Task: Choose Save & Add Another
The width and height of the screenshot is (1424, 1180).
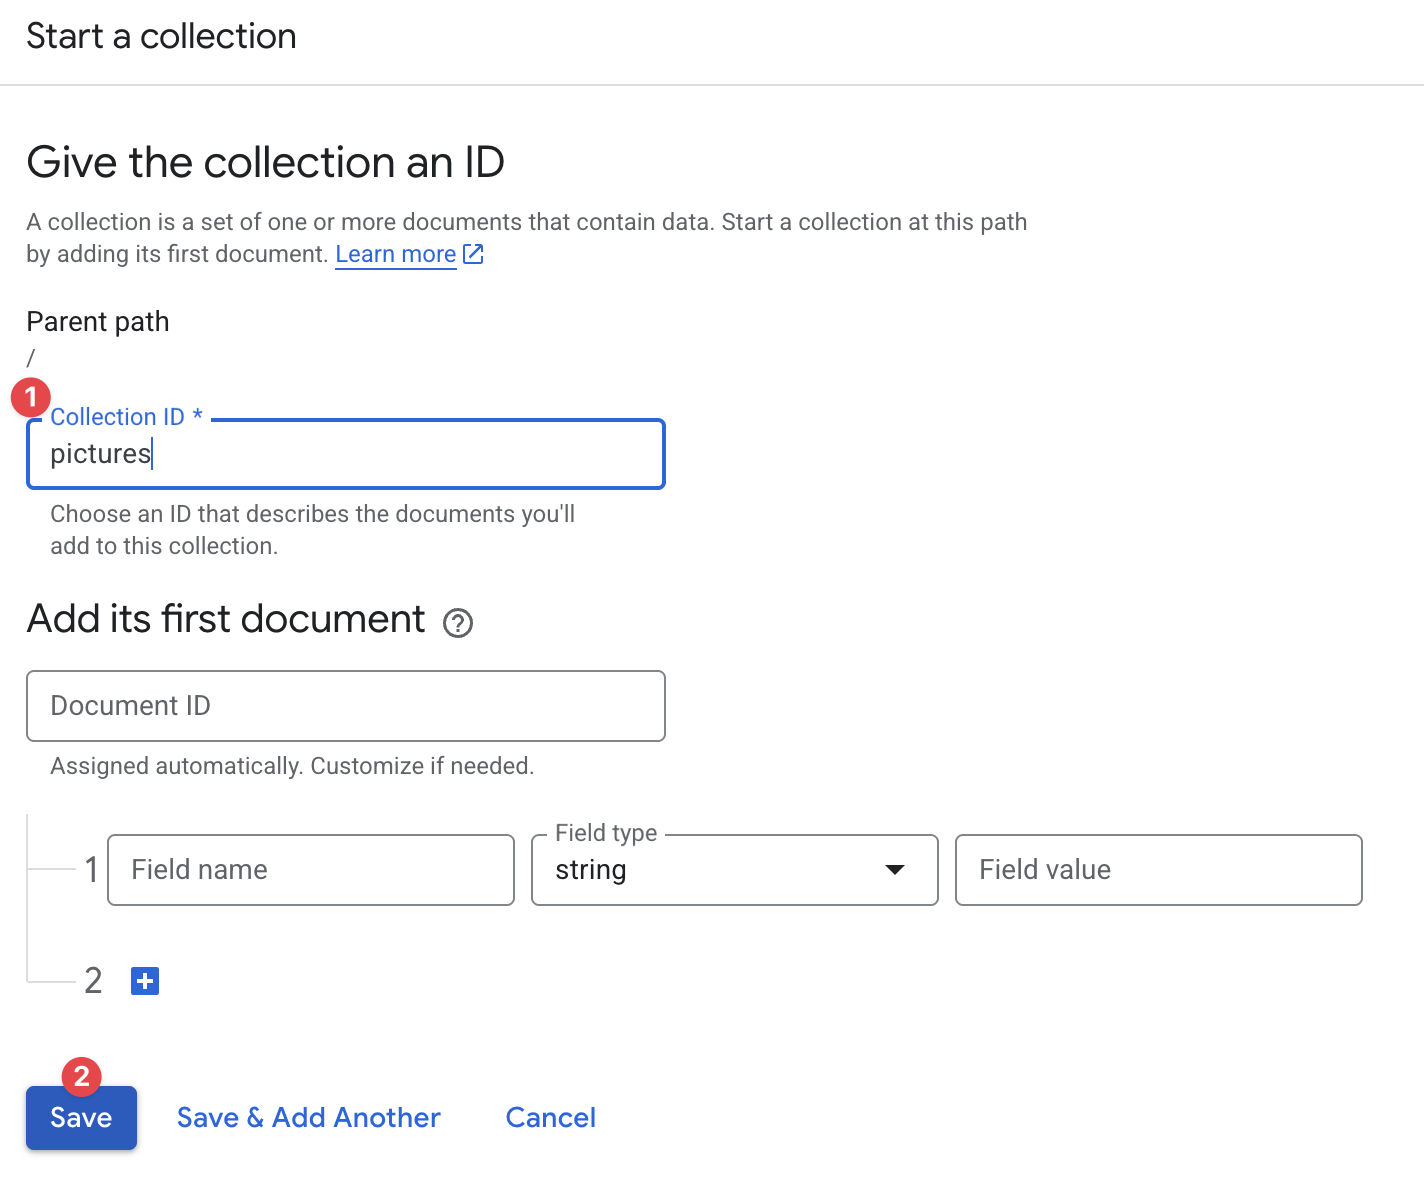Action: pyautogui.click(x=308, y=1117)
